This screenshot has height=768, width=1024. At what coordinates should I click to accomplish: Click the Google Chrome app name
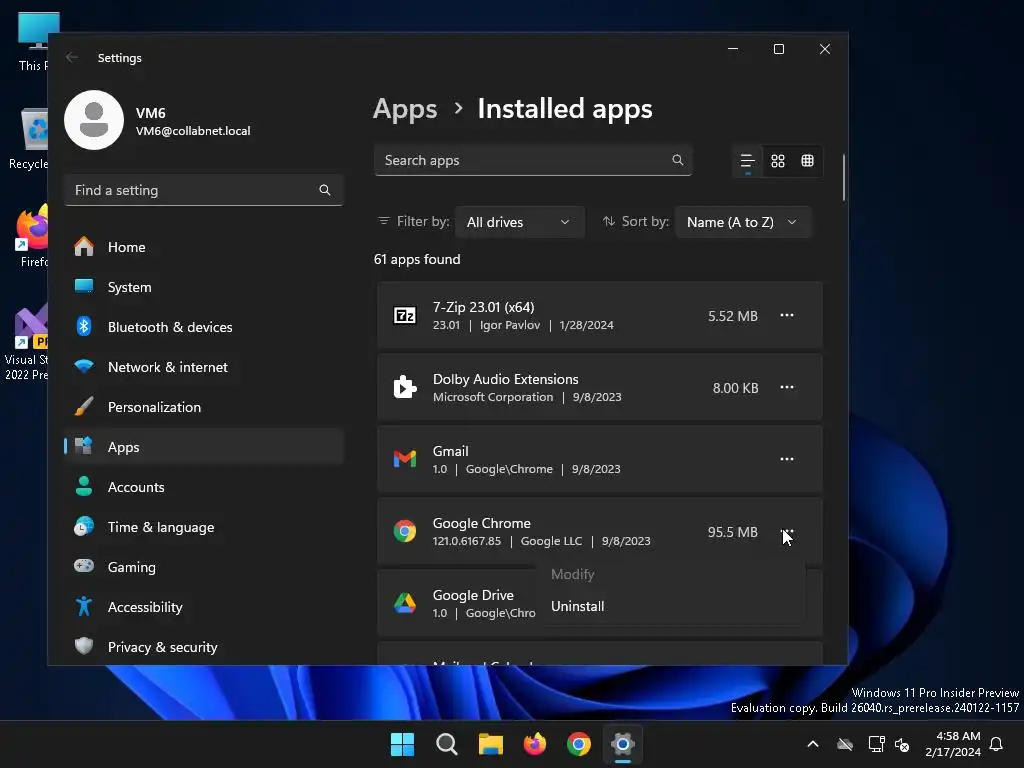481,523
